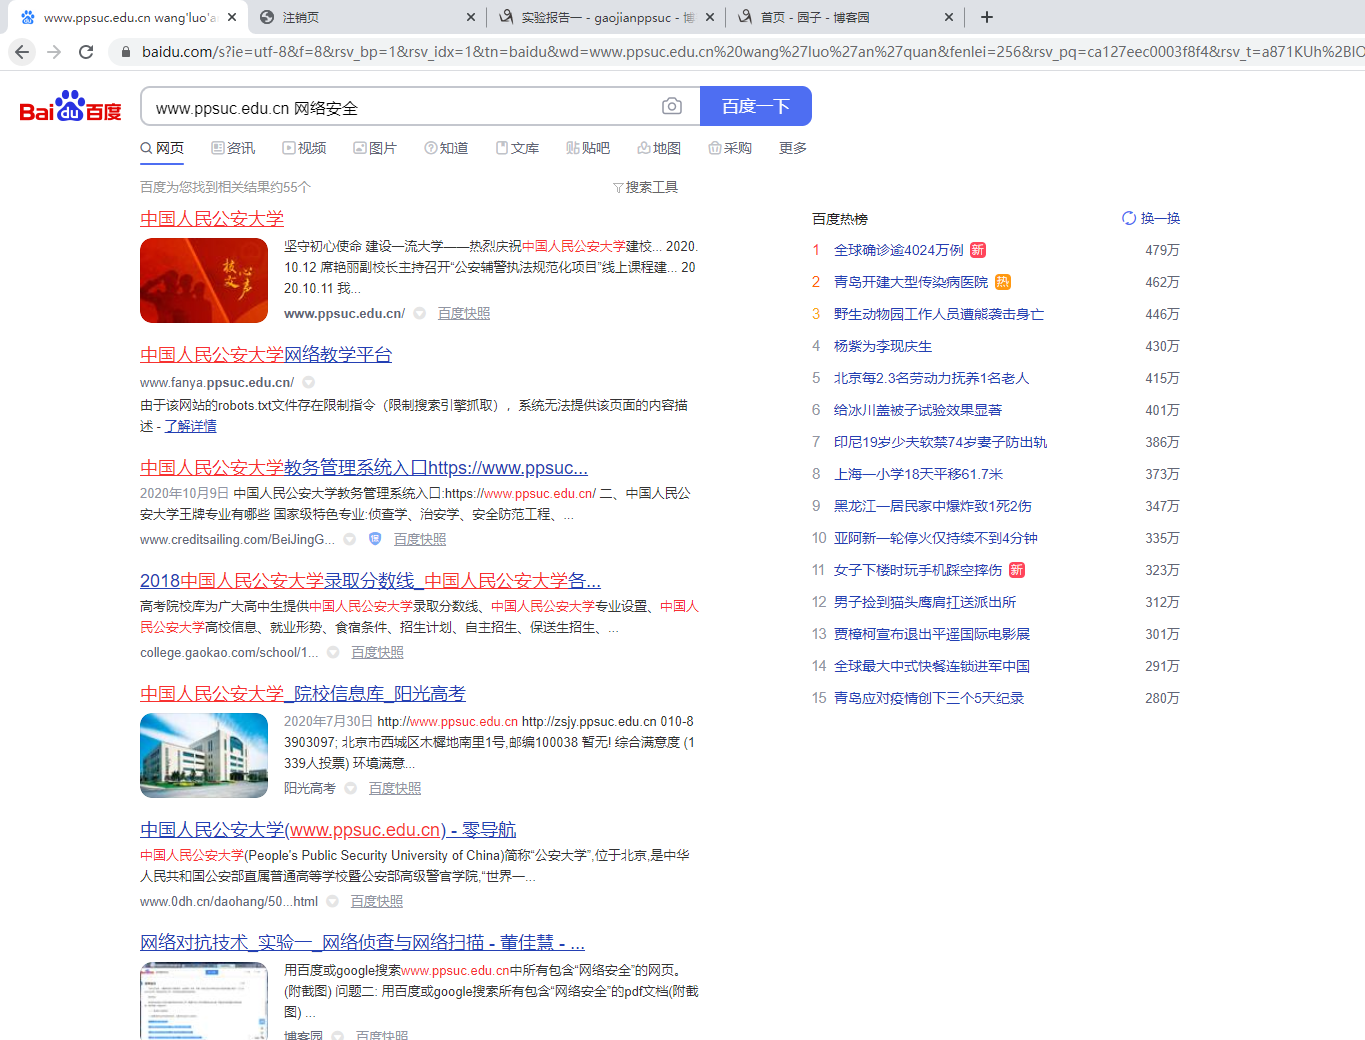Open hot topic 黑龙江一居民家中爆炸致1死2伤

[x=933, y=506]
